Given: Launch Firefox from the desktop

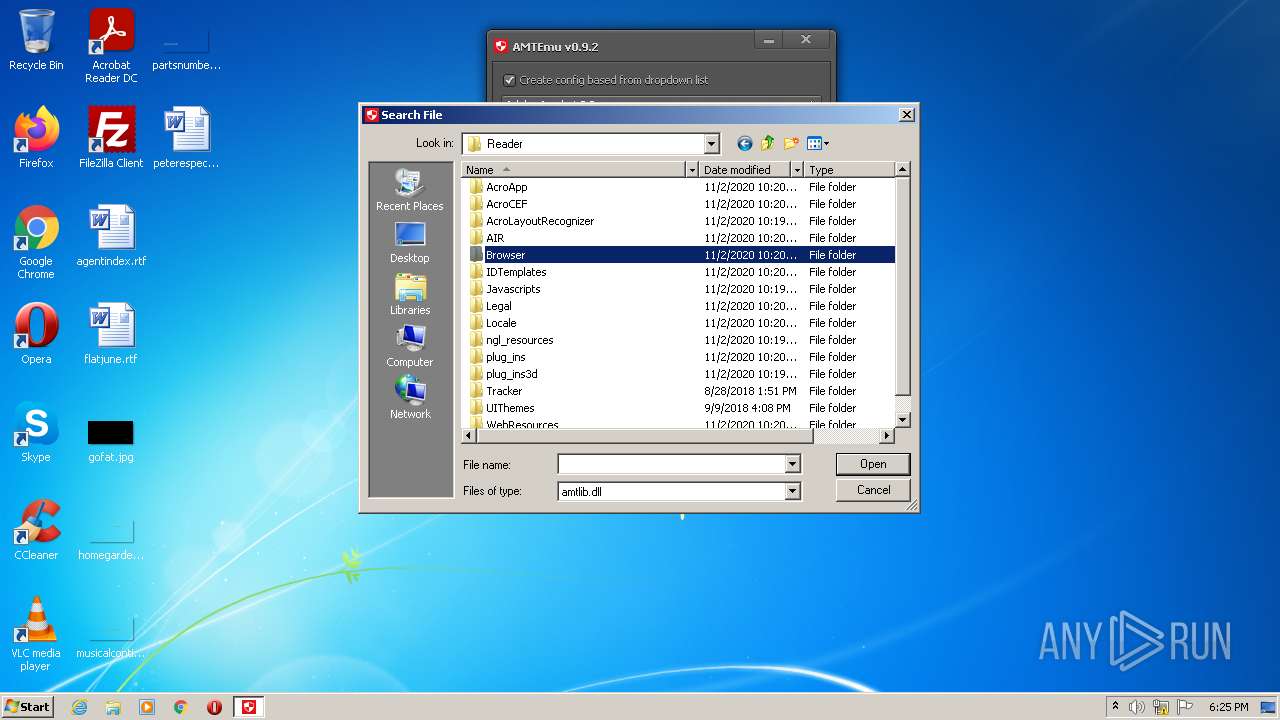Looking at the screenshot, I should coord(36,138).
